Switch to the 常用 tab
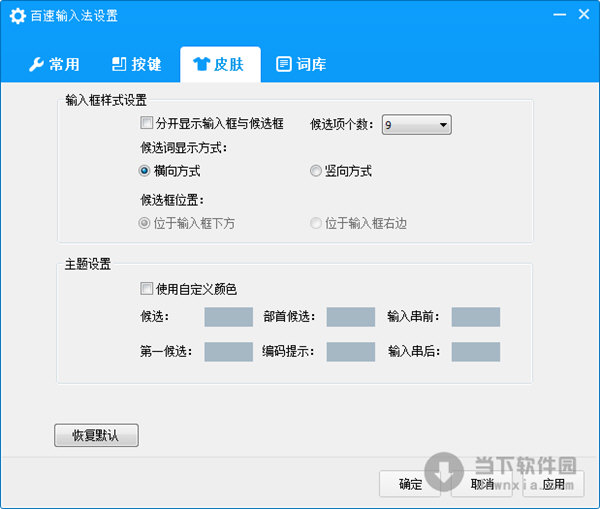This screenshot has width=600, height=509. point(53,64)
